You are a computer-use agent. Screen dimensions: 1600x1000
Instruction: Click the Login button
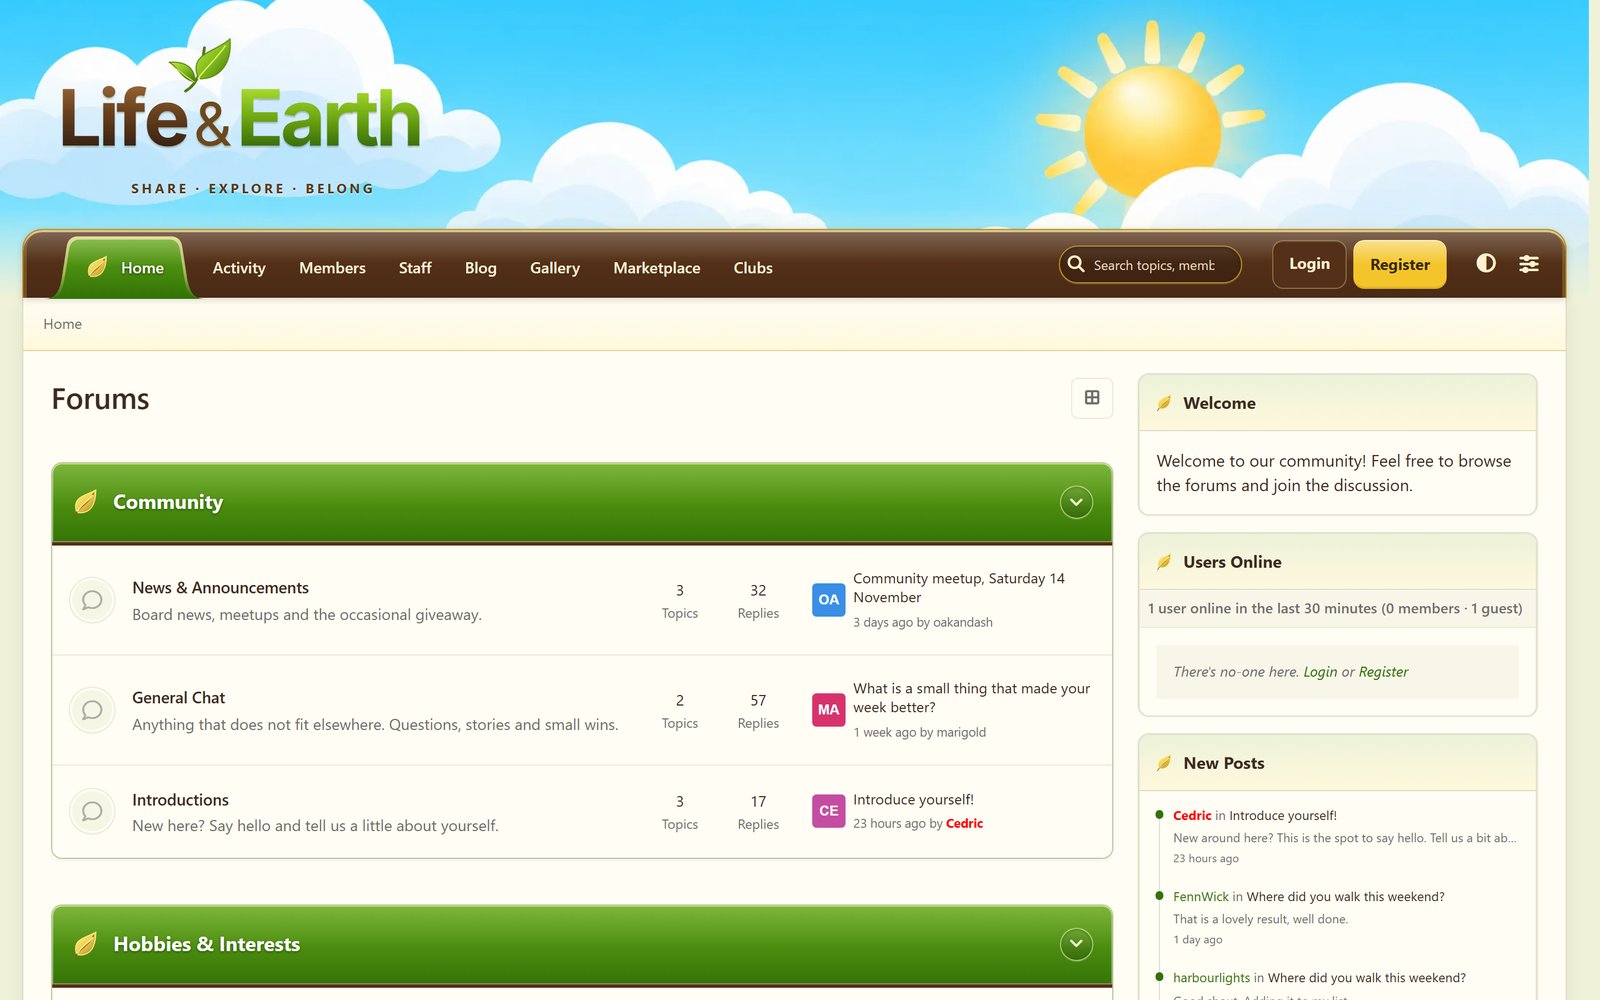click(1309, 264)
